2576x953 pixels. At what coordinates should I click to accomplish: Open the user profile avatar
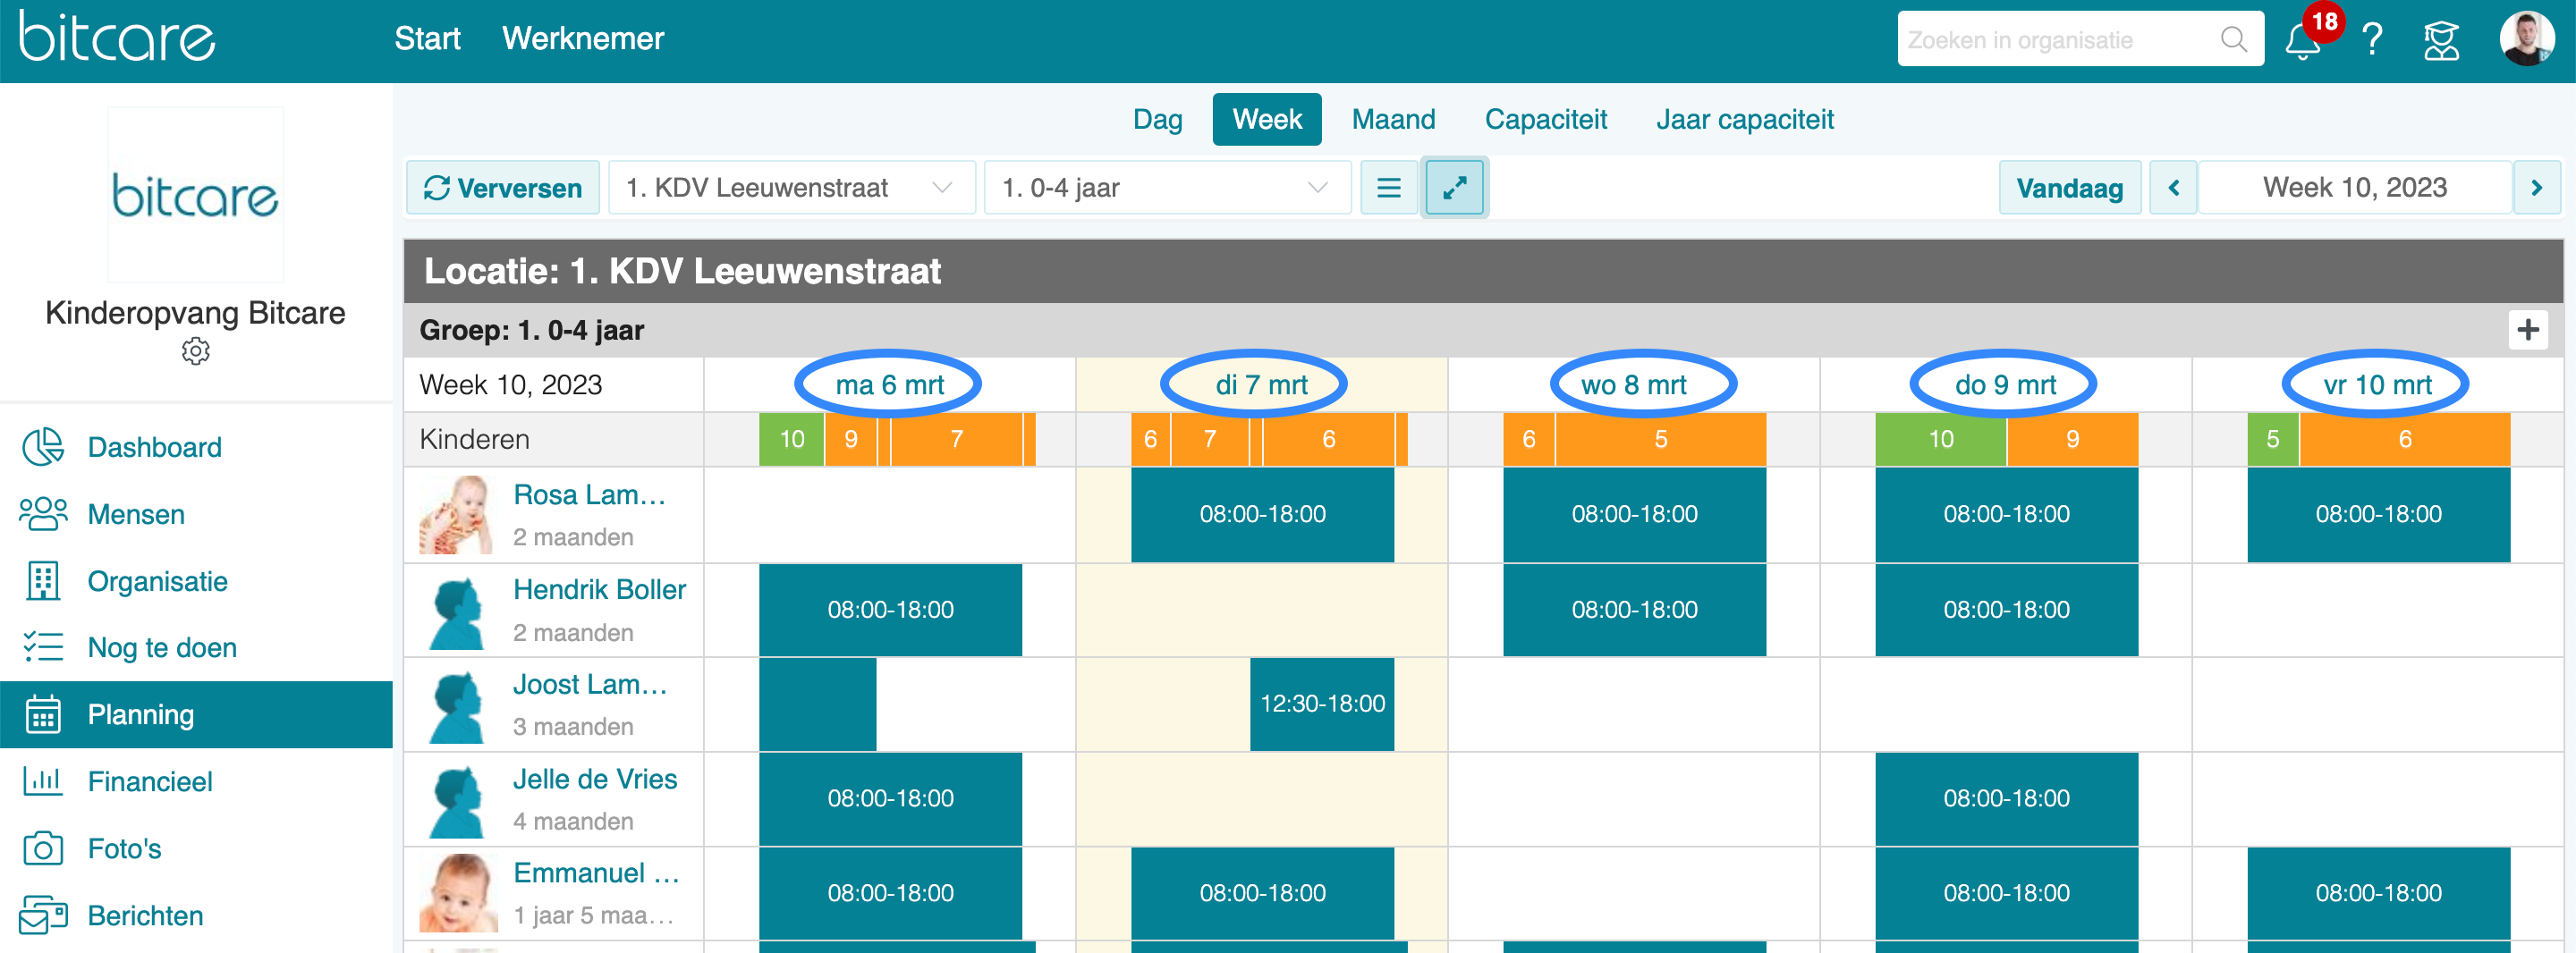click(2527, 39)
